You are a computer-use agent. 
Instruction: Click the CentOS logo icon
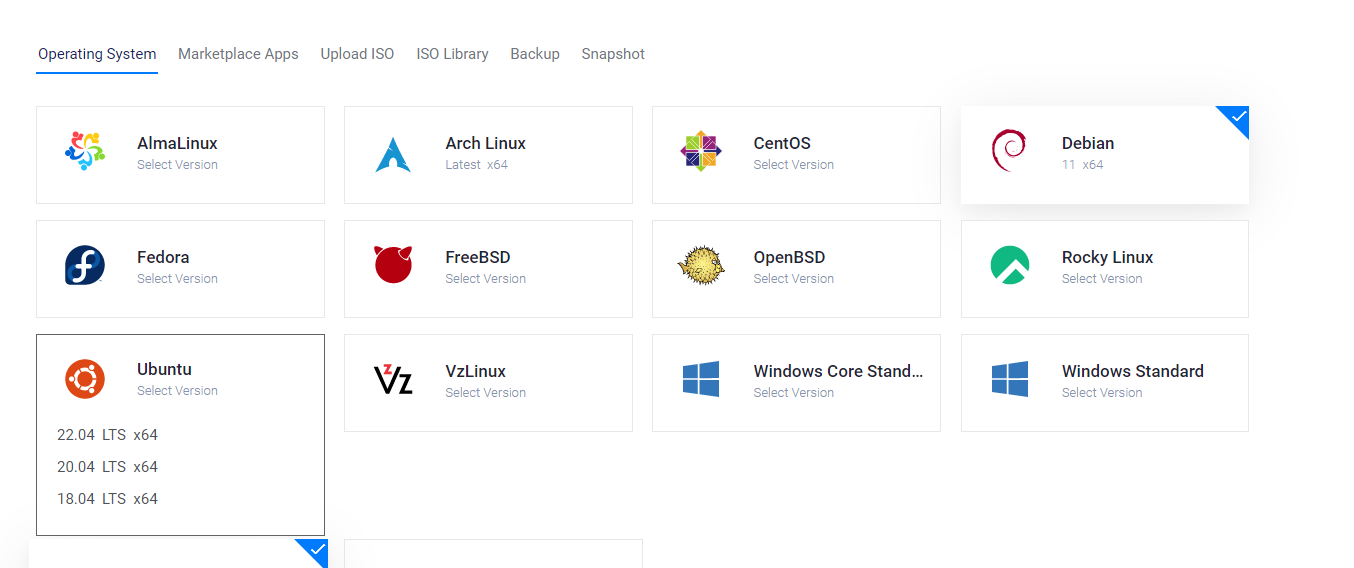pyautogui.click(x=701, y=151)
